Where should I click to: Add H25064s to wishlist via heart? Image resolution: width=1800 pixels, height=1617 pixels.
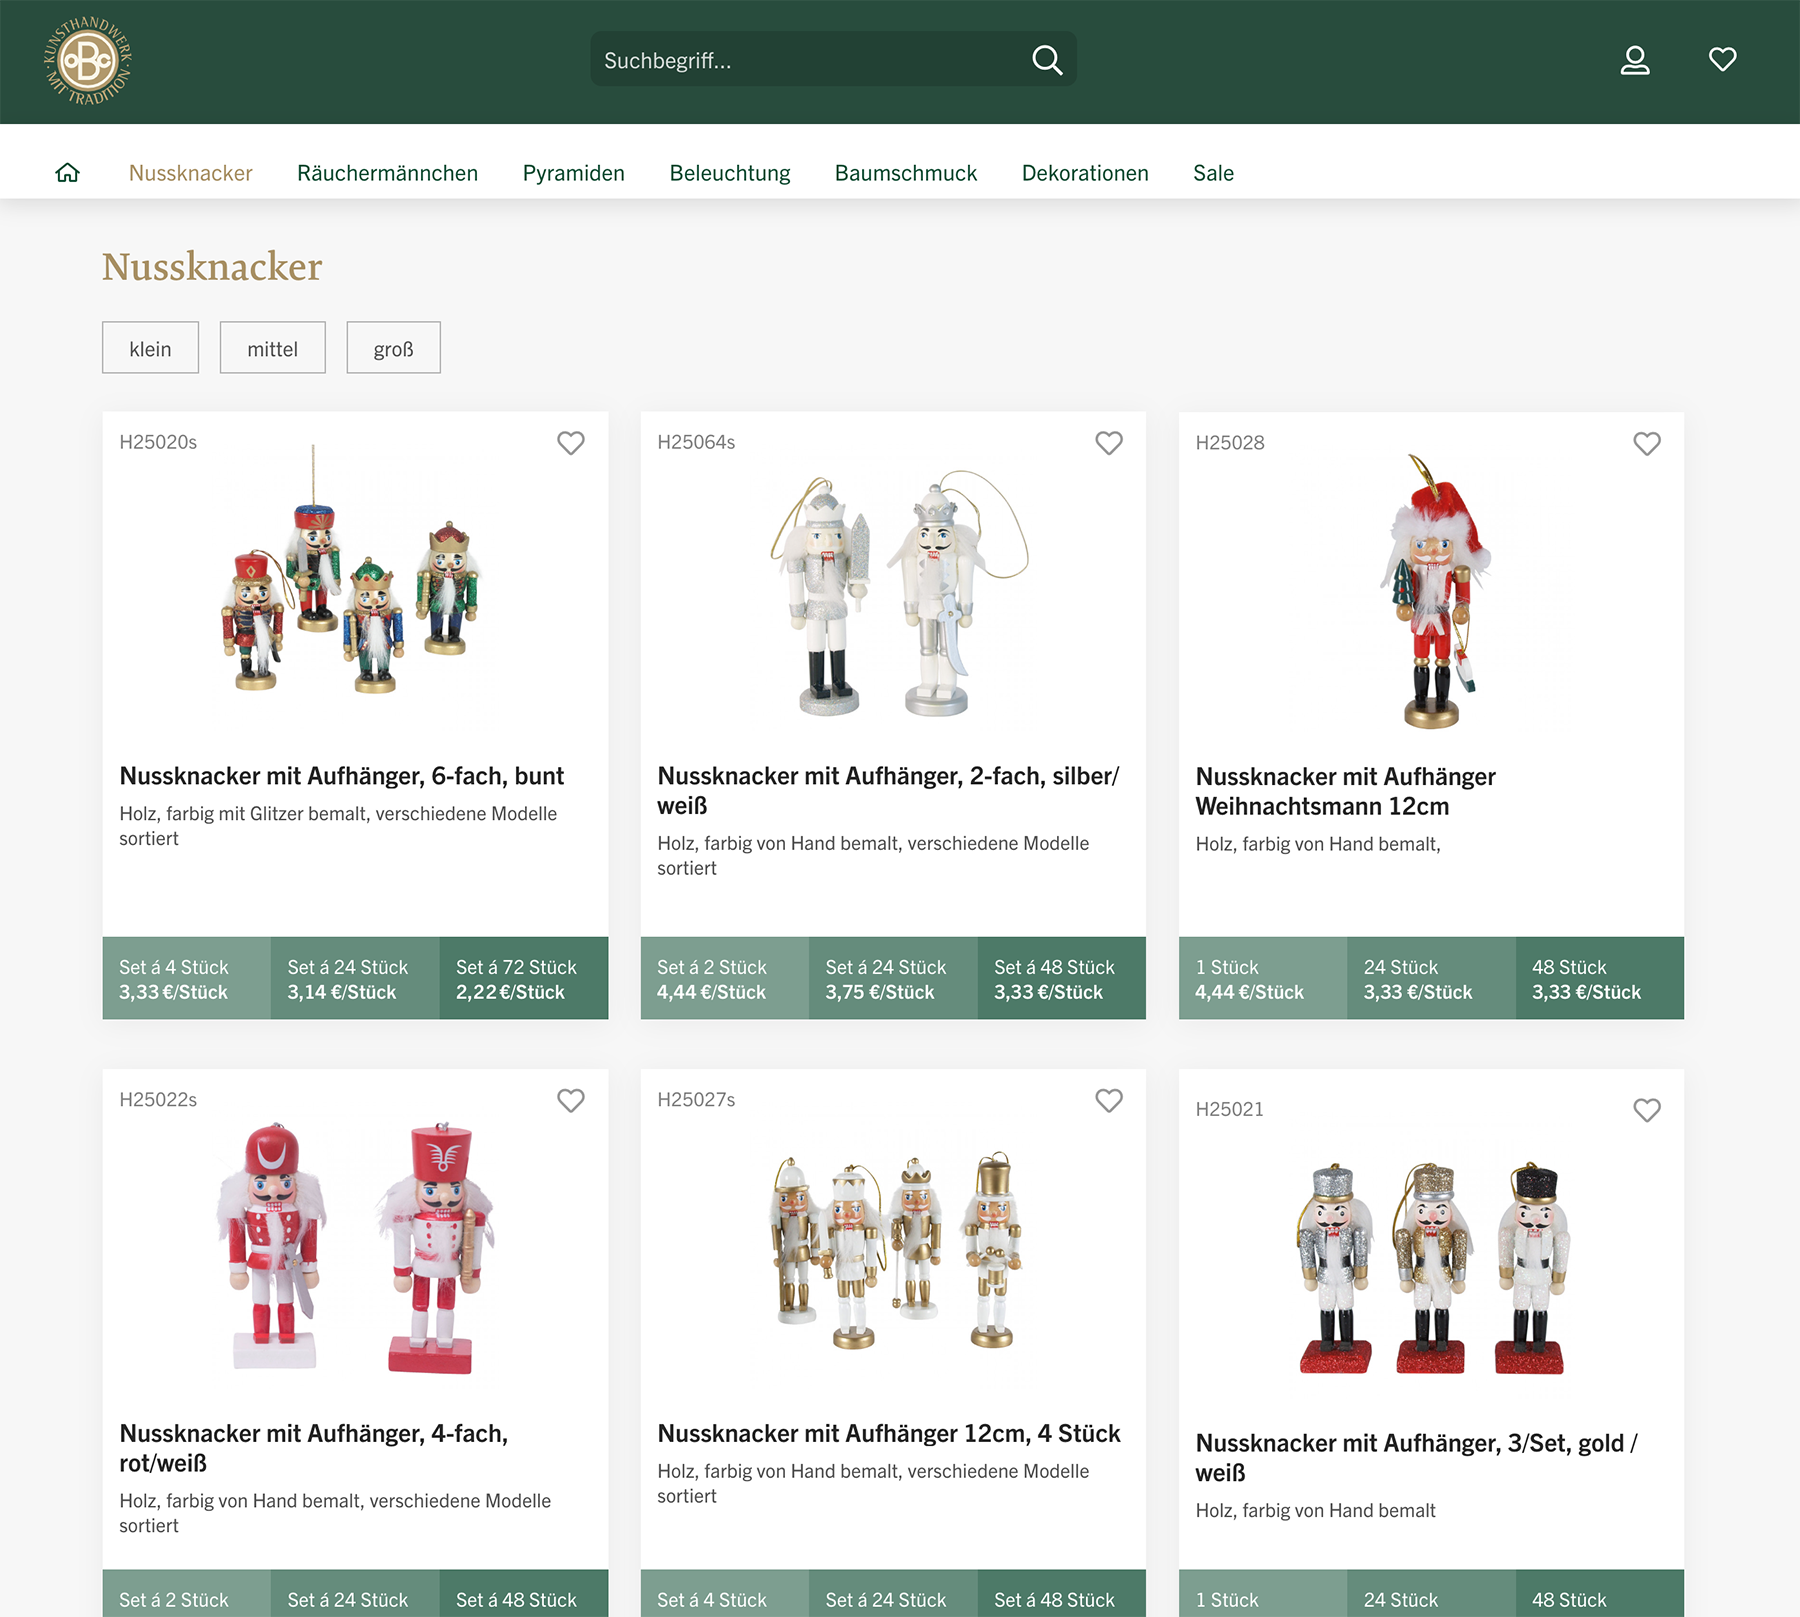point(1108,443)
